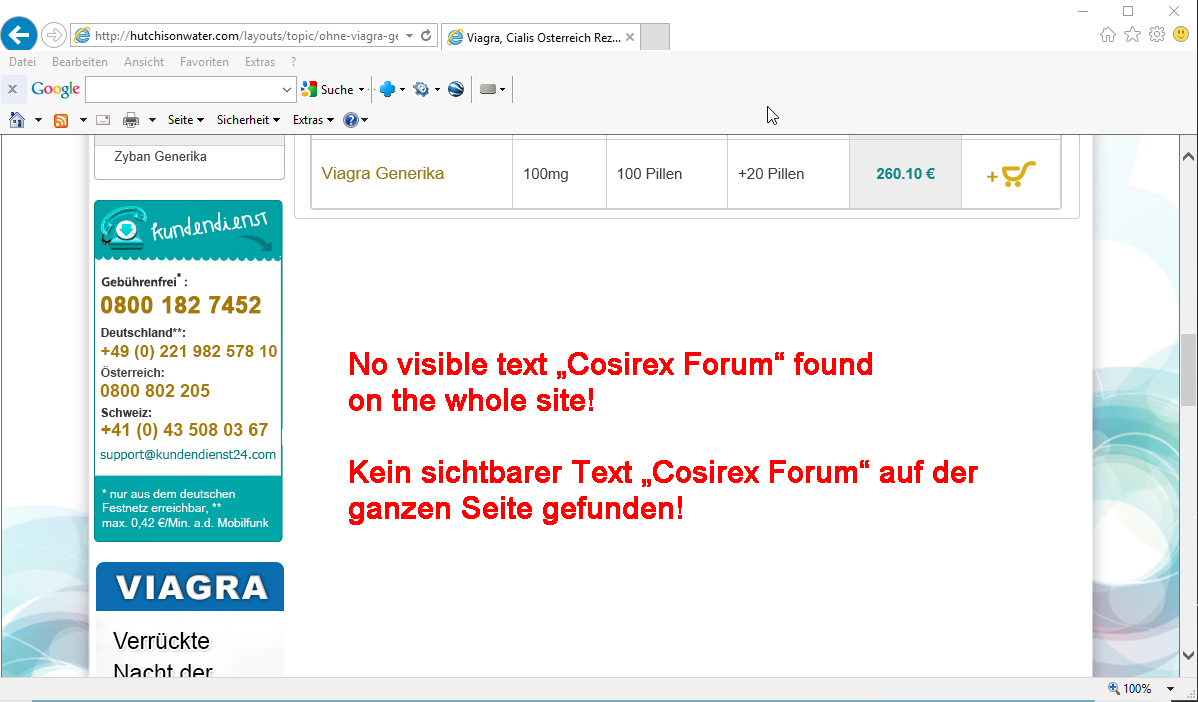Expand the Seite dropdown menu

click(x=186, y=120)
